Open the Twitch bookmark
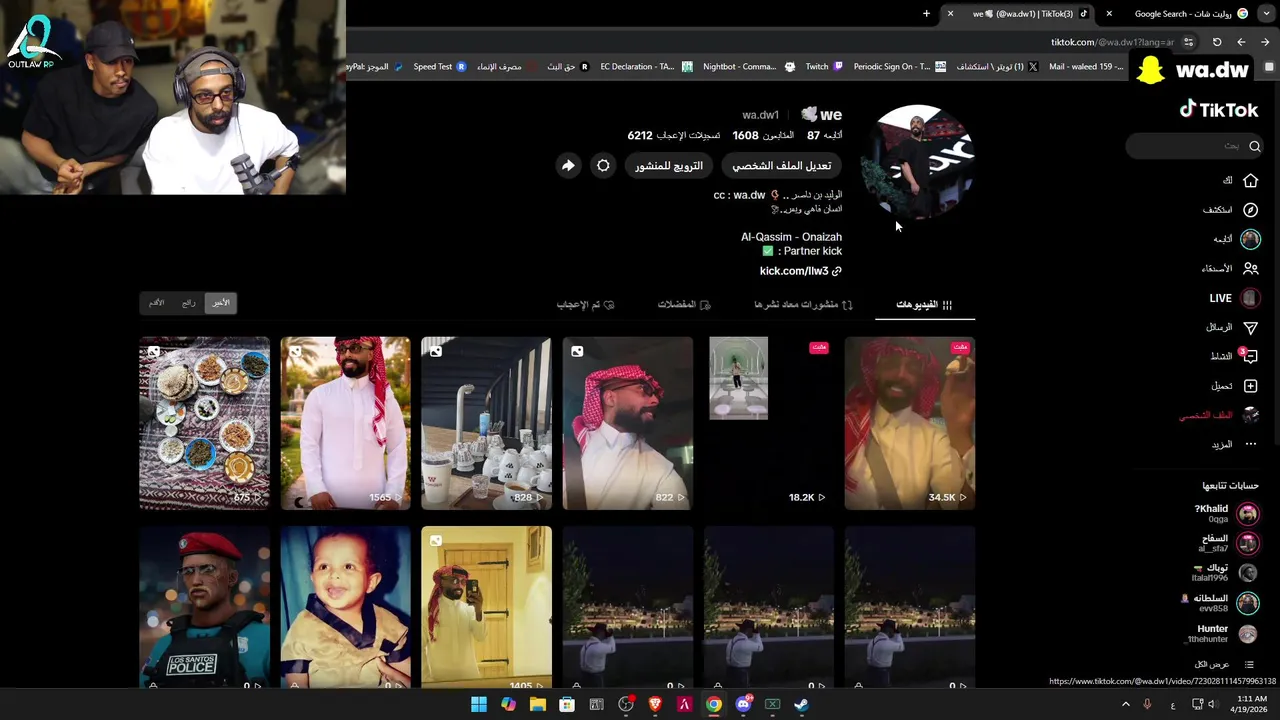1280x720 pixels. click(x=823, y=67)
